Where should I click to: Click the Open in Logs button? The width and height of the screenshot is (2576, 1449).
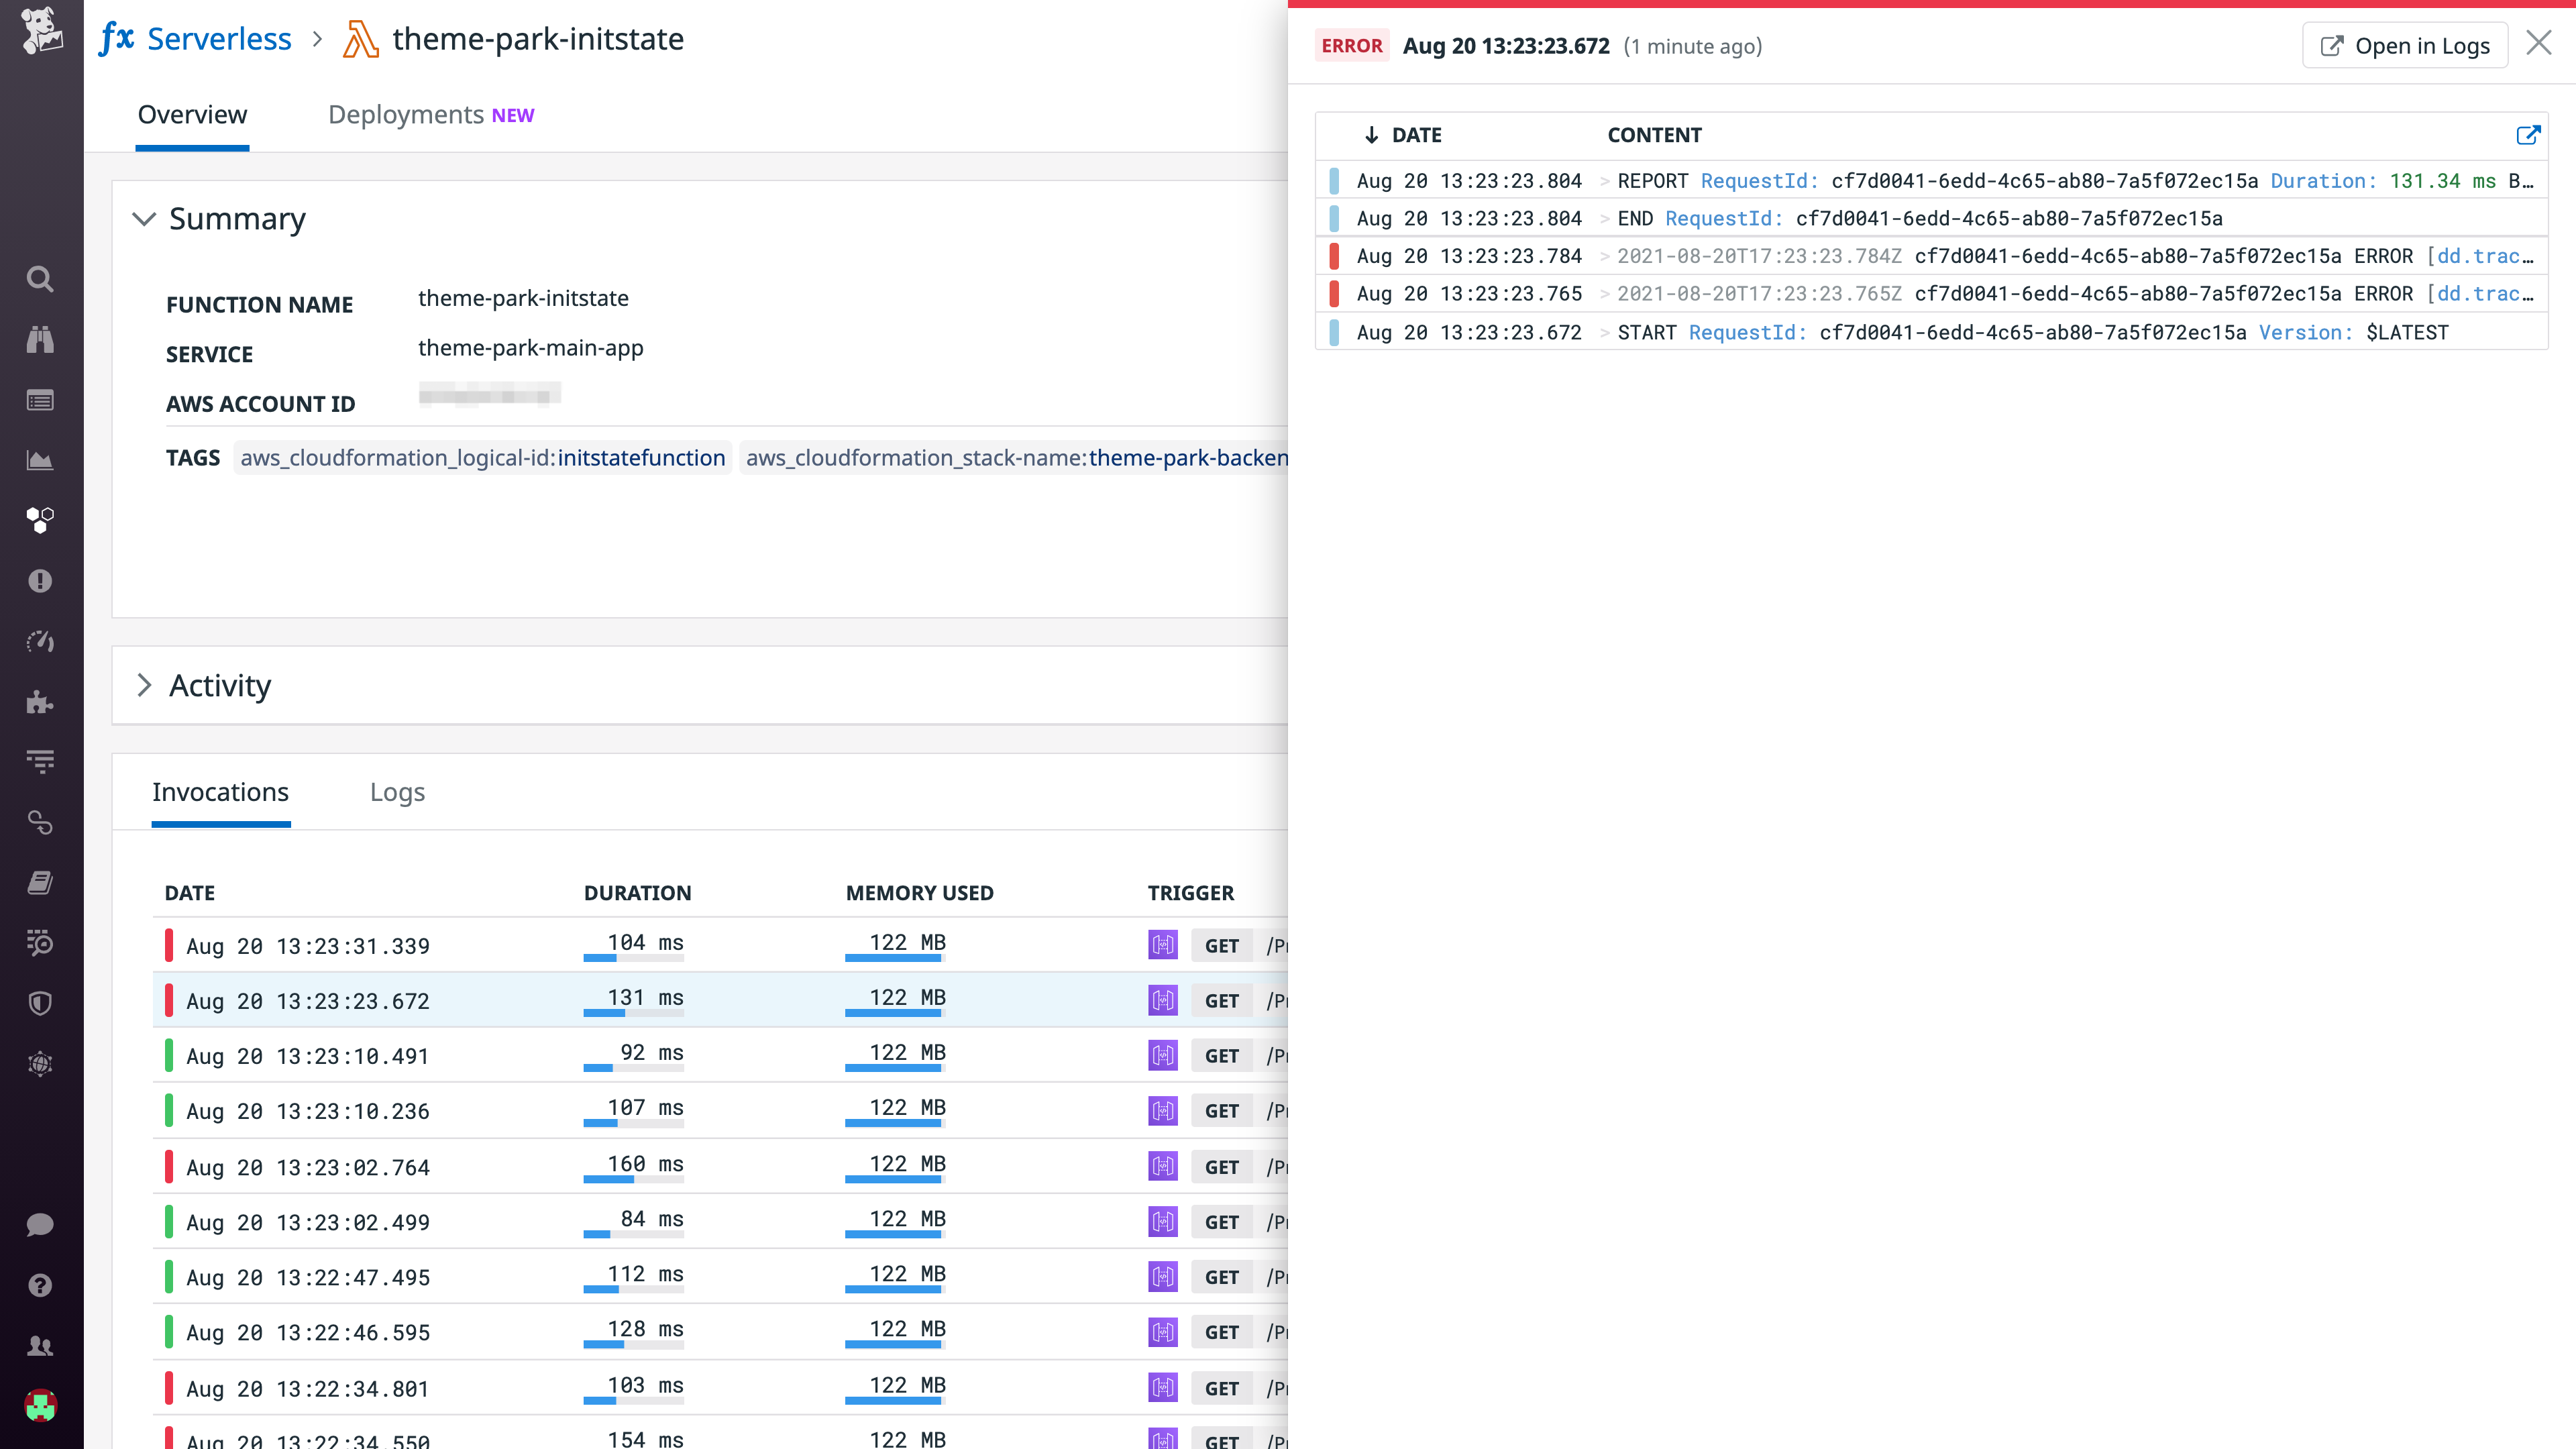pyautogui.click(x=2404, y=45)
